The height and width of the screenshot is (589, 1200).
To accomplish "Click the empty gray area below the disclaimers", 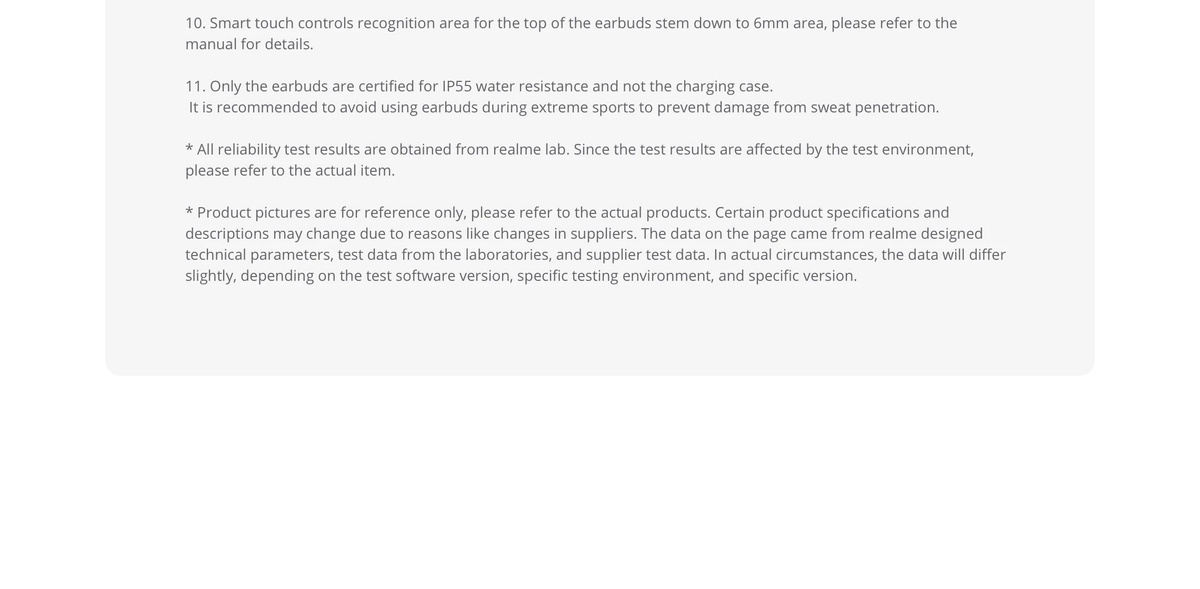I will pos(600,330).
